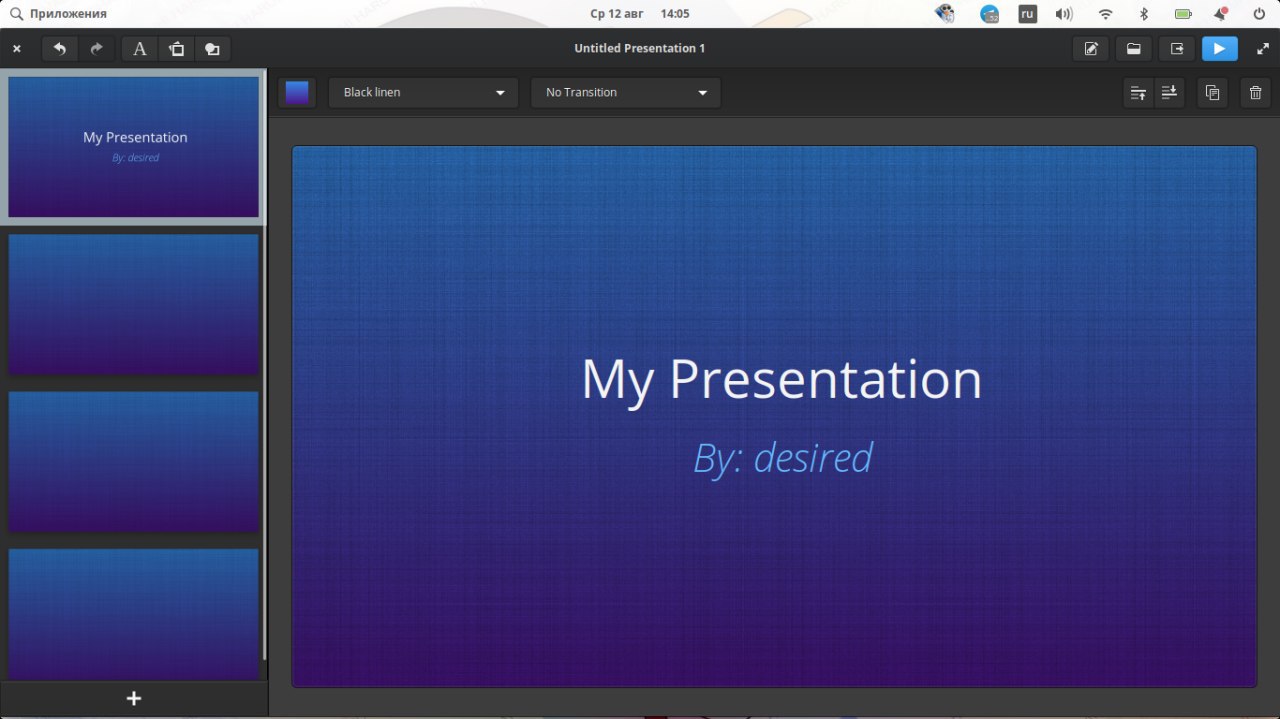Insert a shape into the slide
1280x719 pixels.
pyautogui.click(x=212, y=48)
